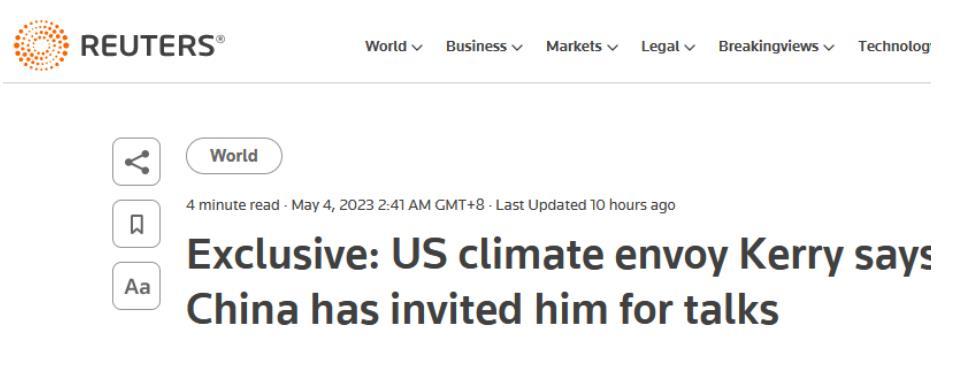Expand the chevron next to Markets
Image resolution: width=953 pixels, height=380 pixels.
(x=613, y=47)
